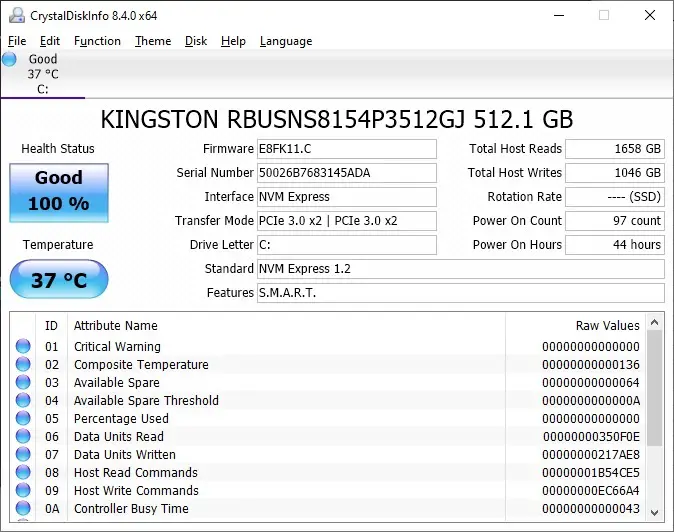
Task: Click raw value 00000001B54CE5
Action: pos(591,473)
